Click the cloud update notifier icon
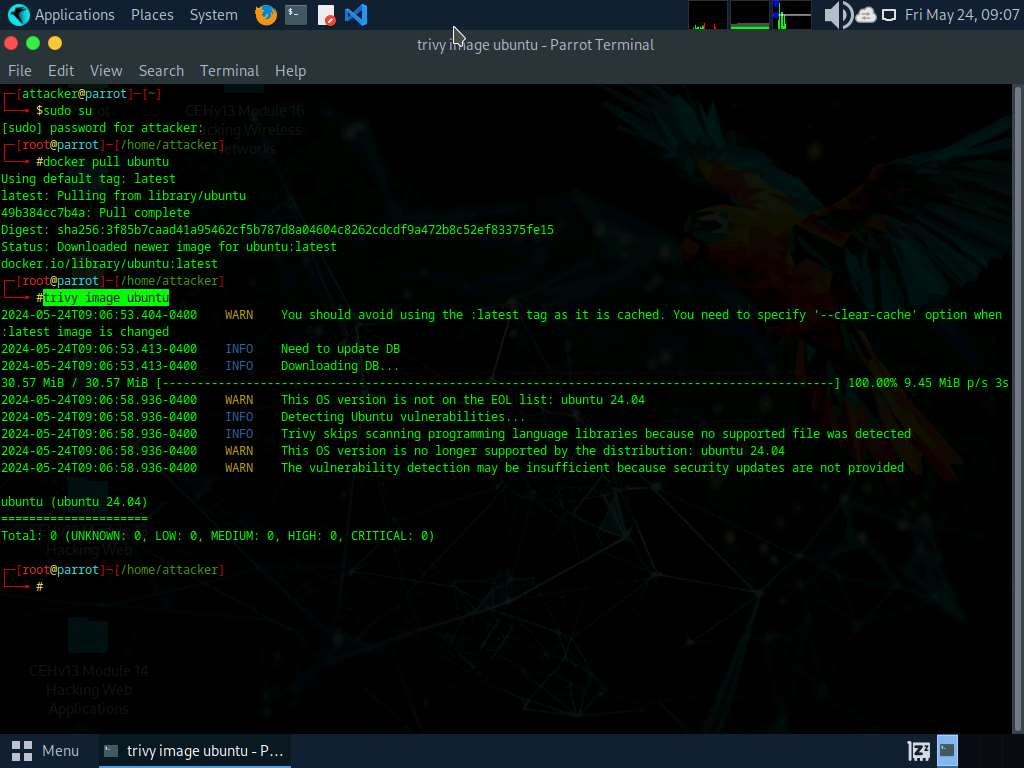 click(866, 15)
